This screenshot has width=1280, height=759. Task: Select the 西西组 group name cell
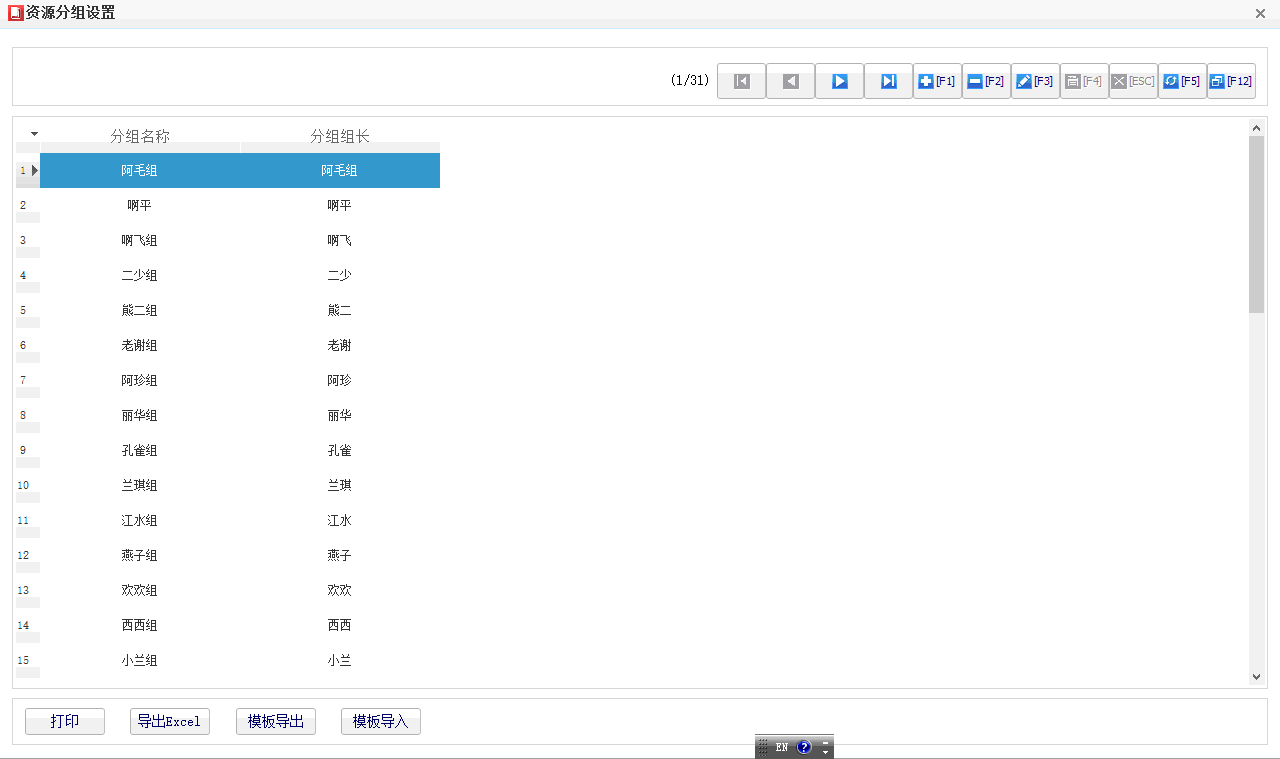(x=140, y=625)
